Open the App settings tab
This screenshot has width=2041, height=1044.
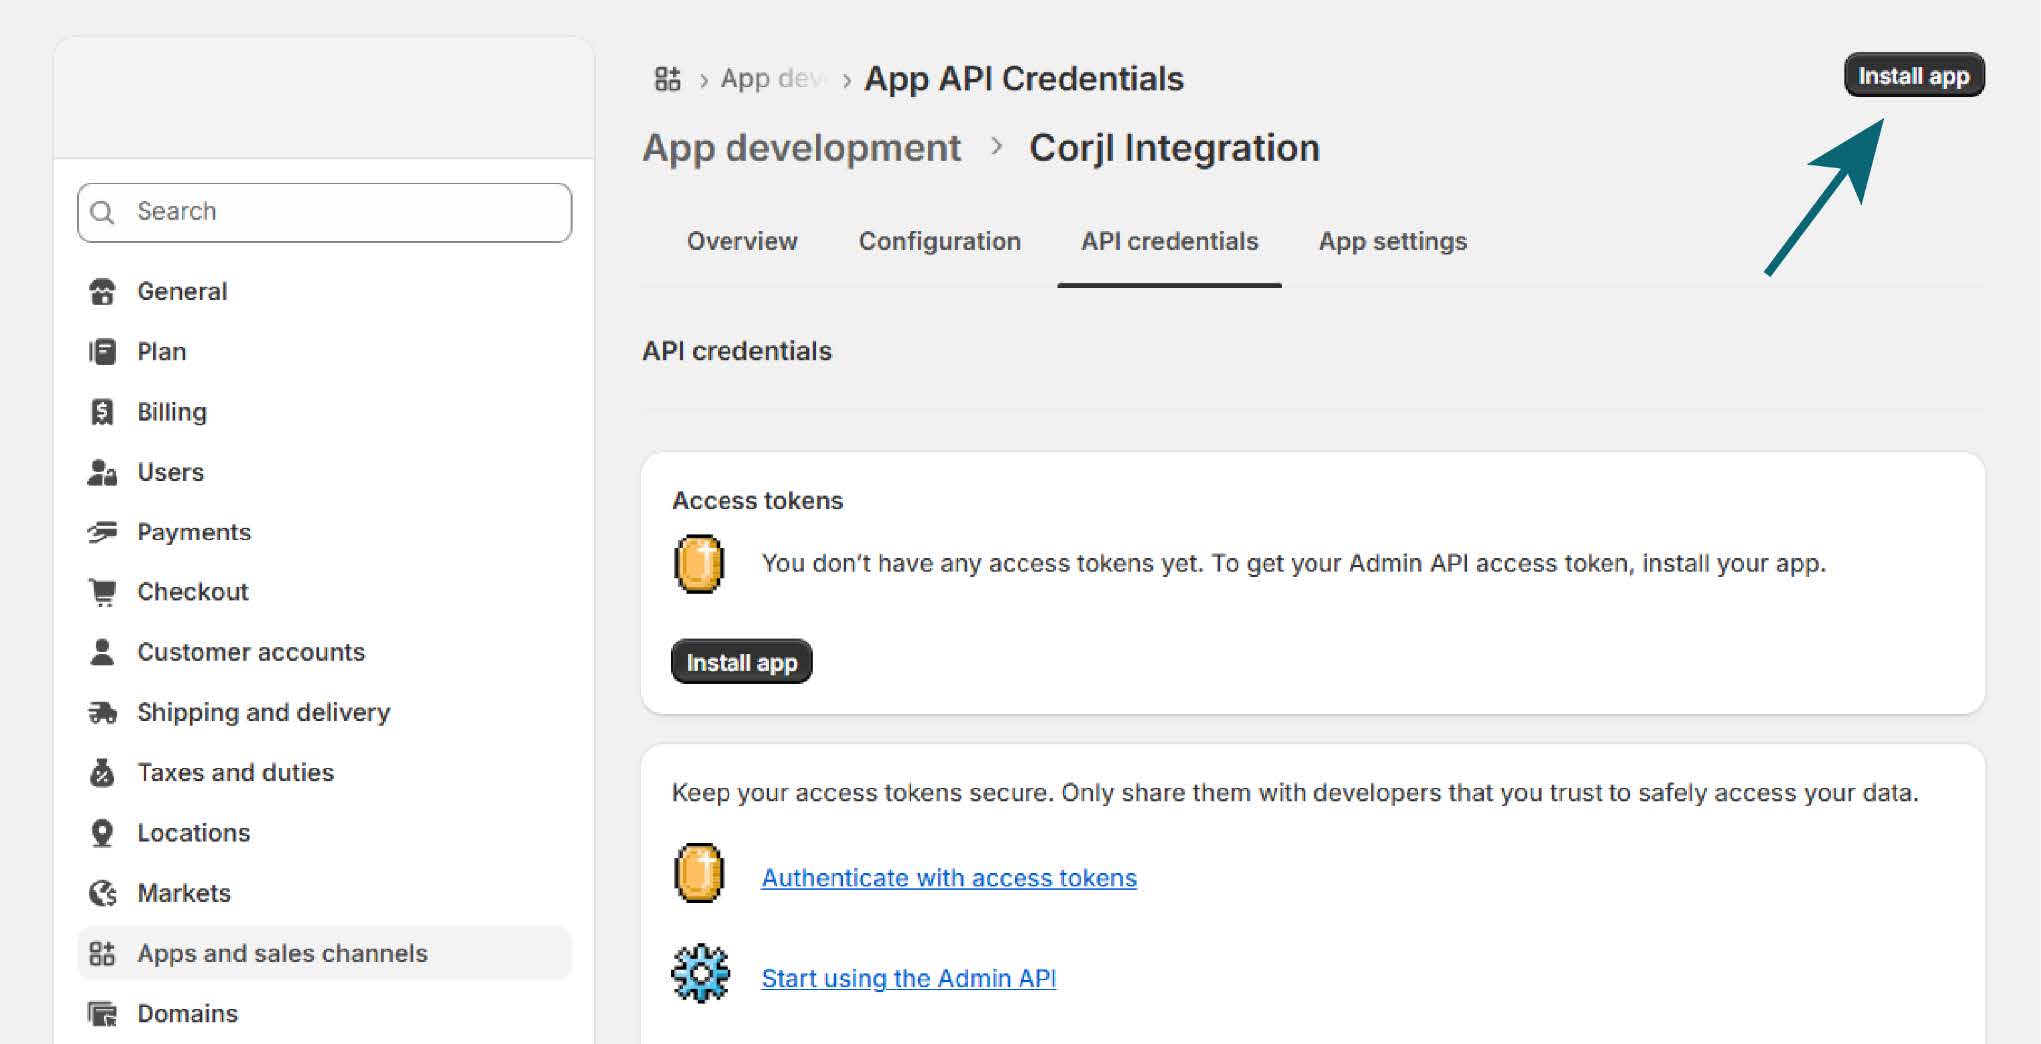point(1393,241)
